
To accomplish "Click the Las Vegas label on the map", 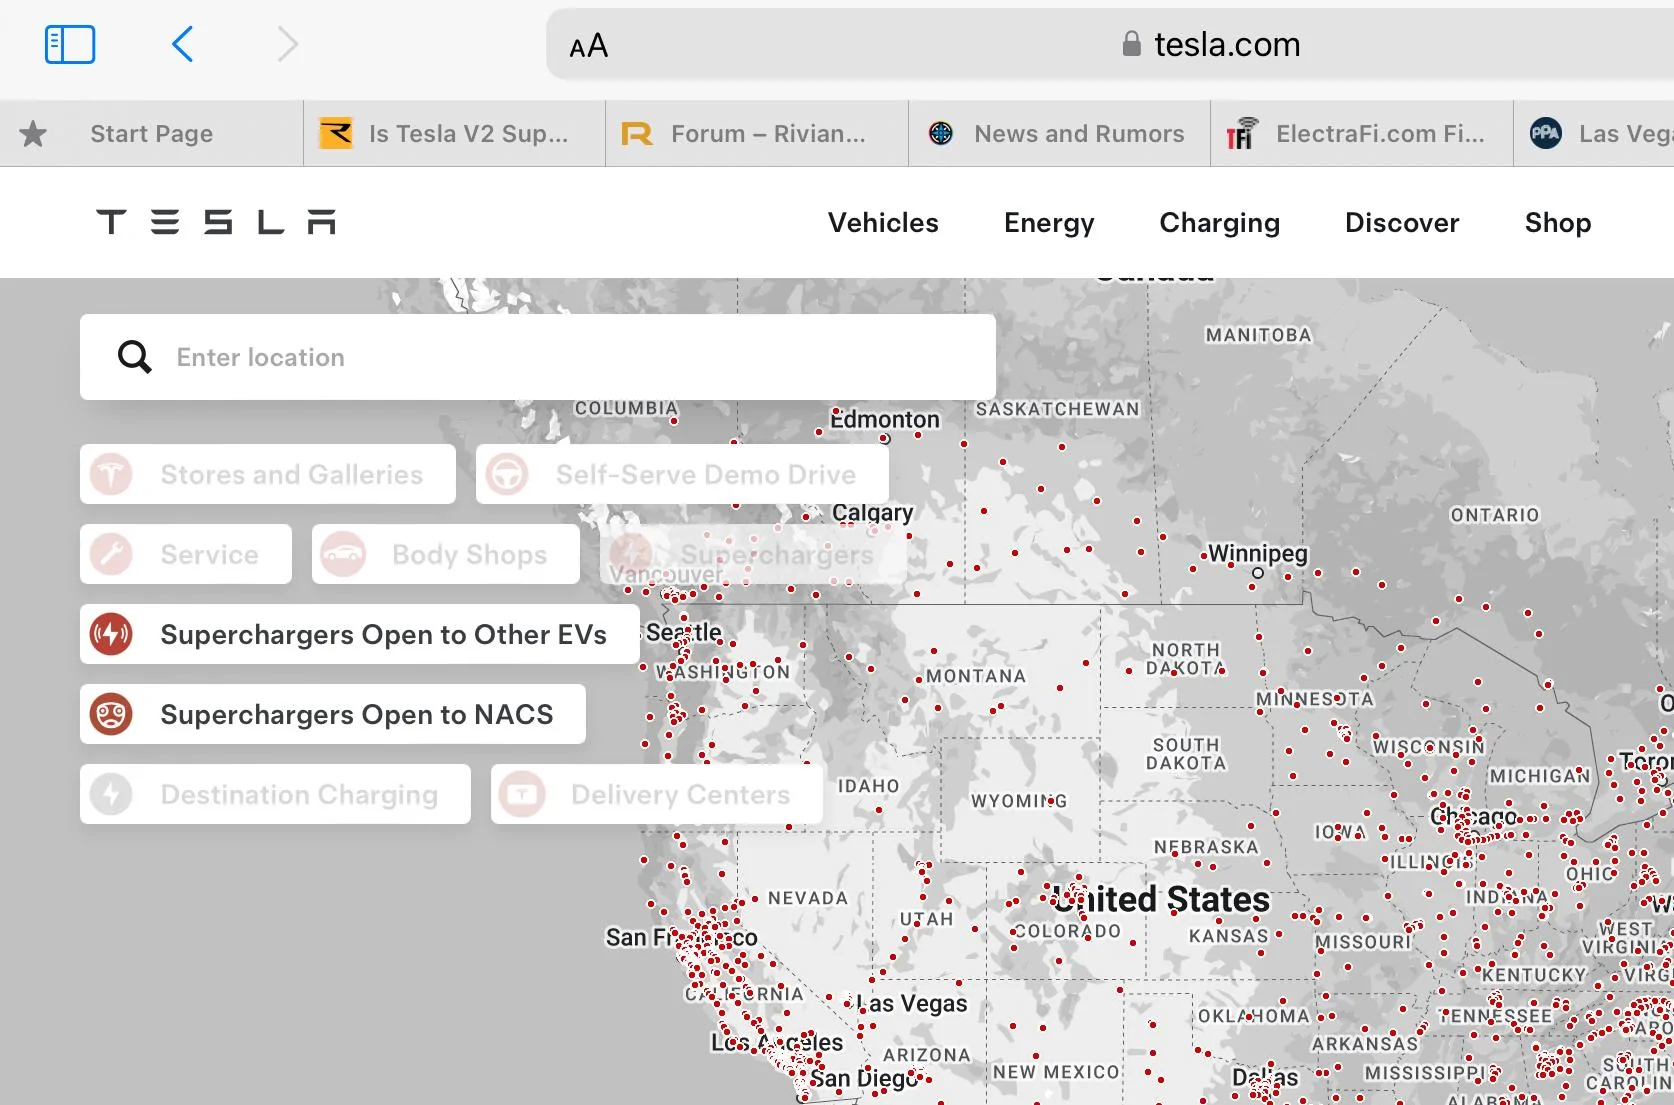I will (x=912, y=1003).
